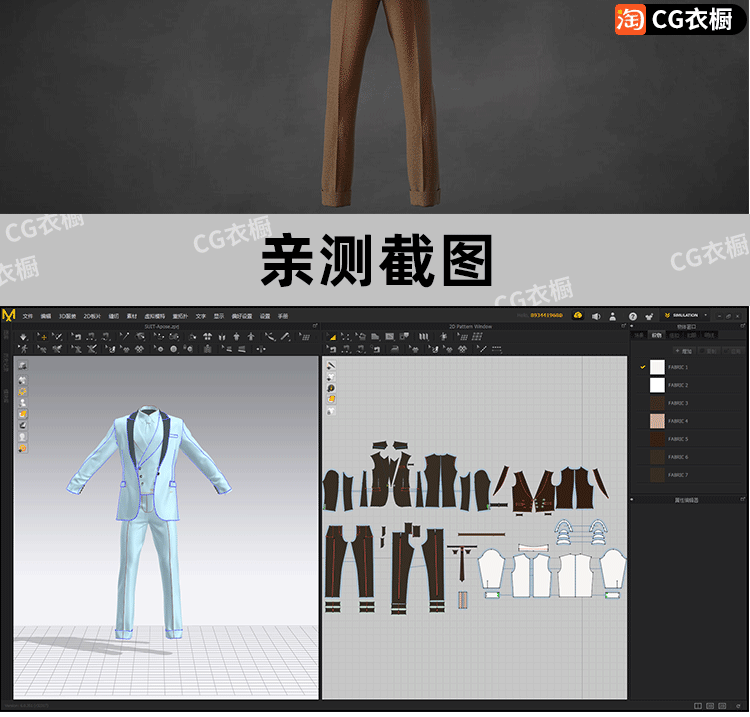Toggle the checkmark beside FABRIC 1
The height and width of the screenshot is (717, 750).
(642, 367)
